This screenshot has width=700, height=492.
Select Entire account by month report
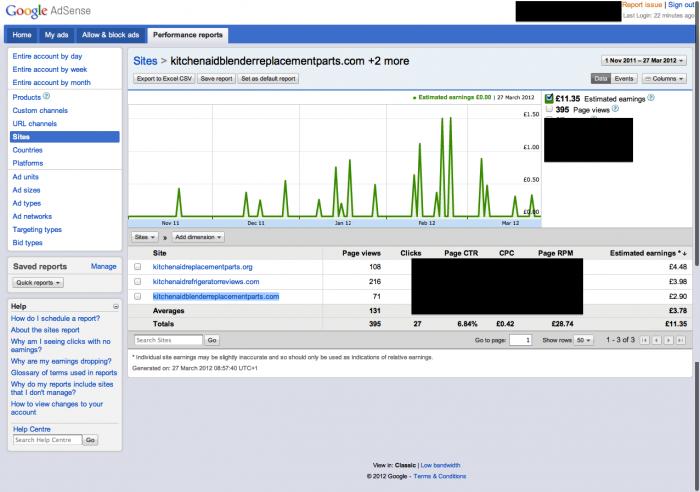click(x=51, y=83)
